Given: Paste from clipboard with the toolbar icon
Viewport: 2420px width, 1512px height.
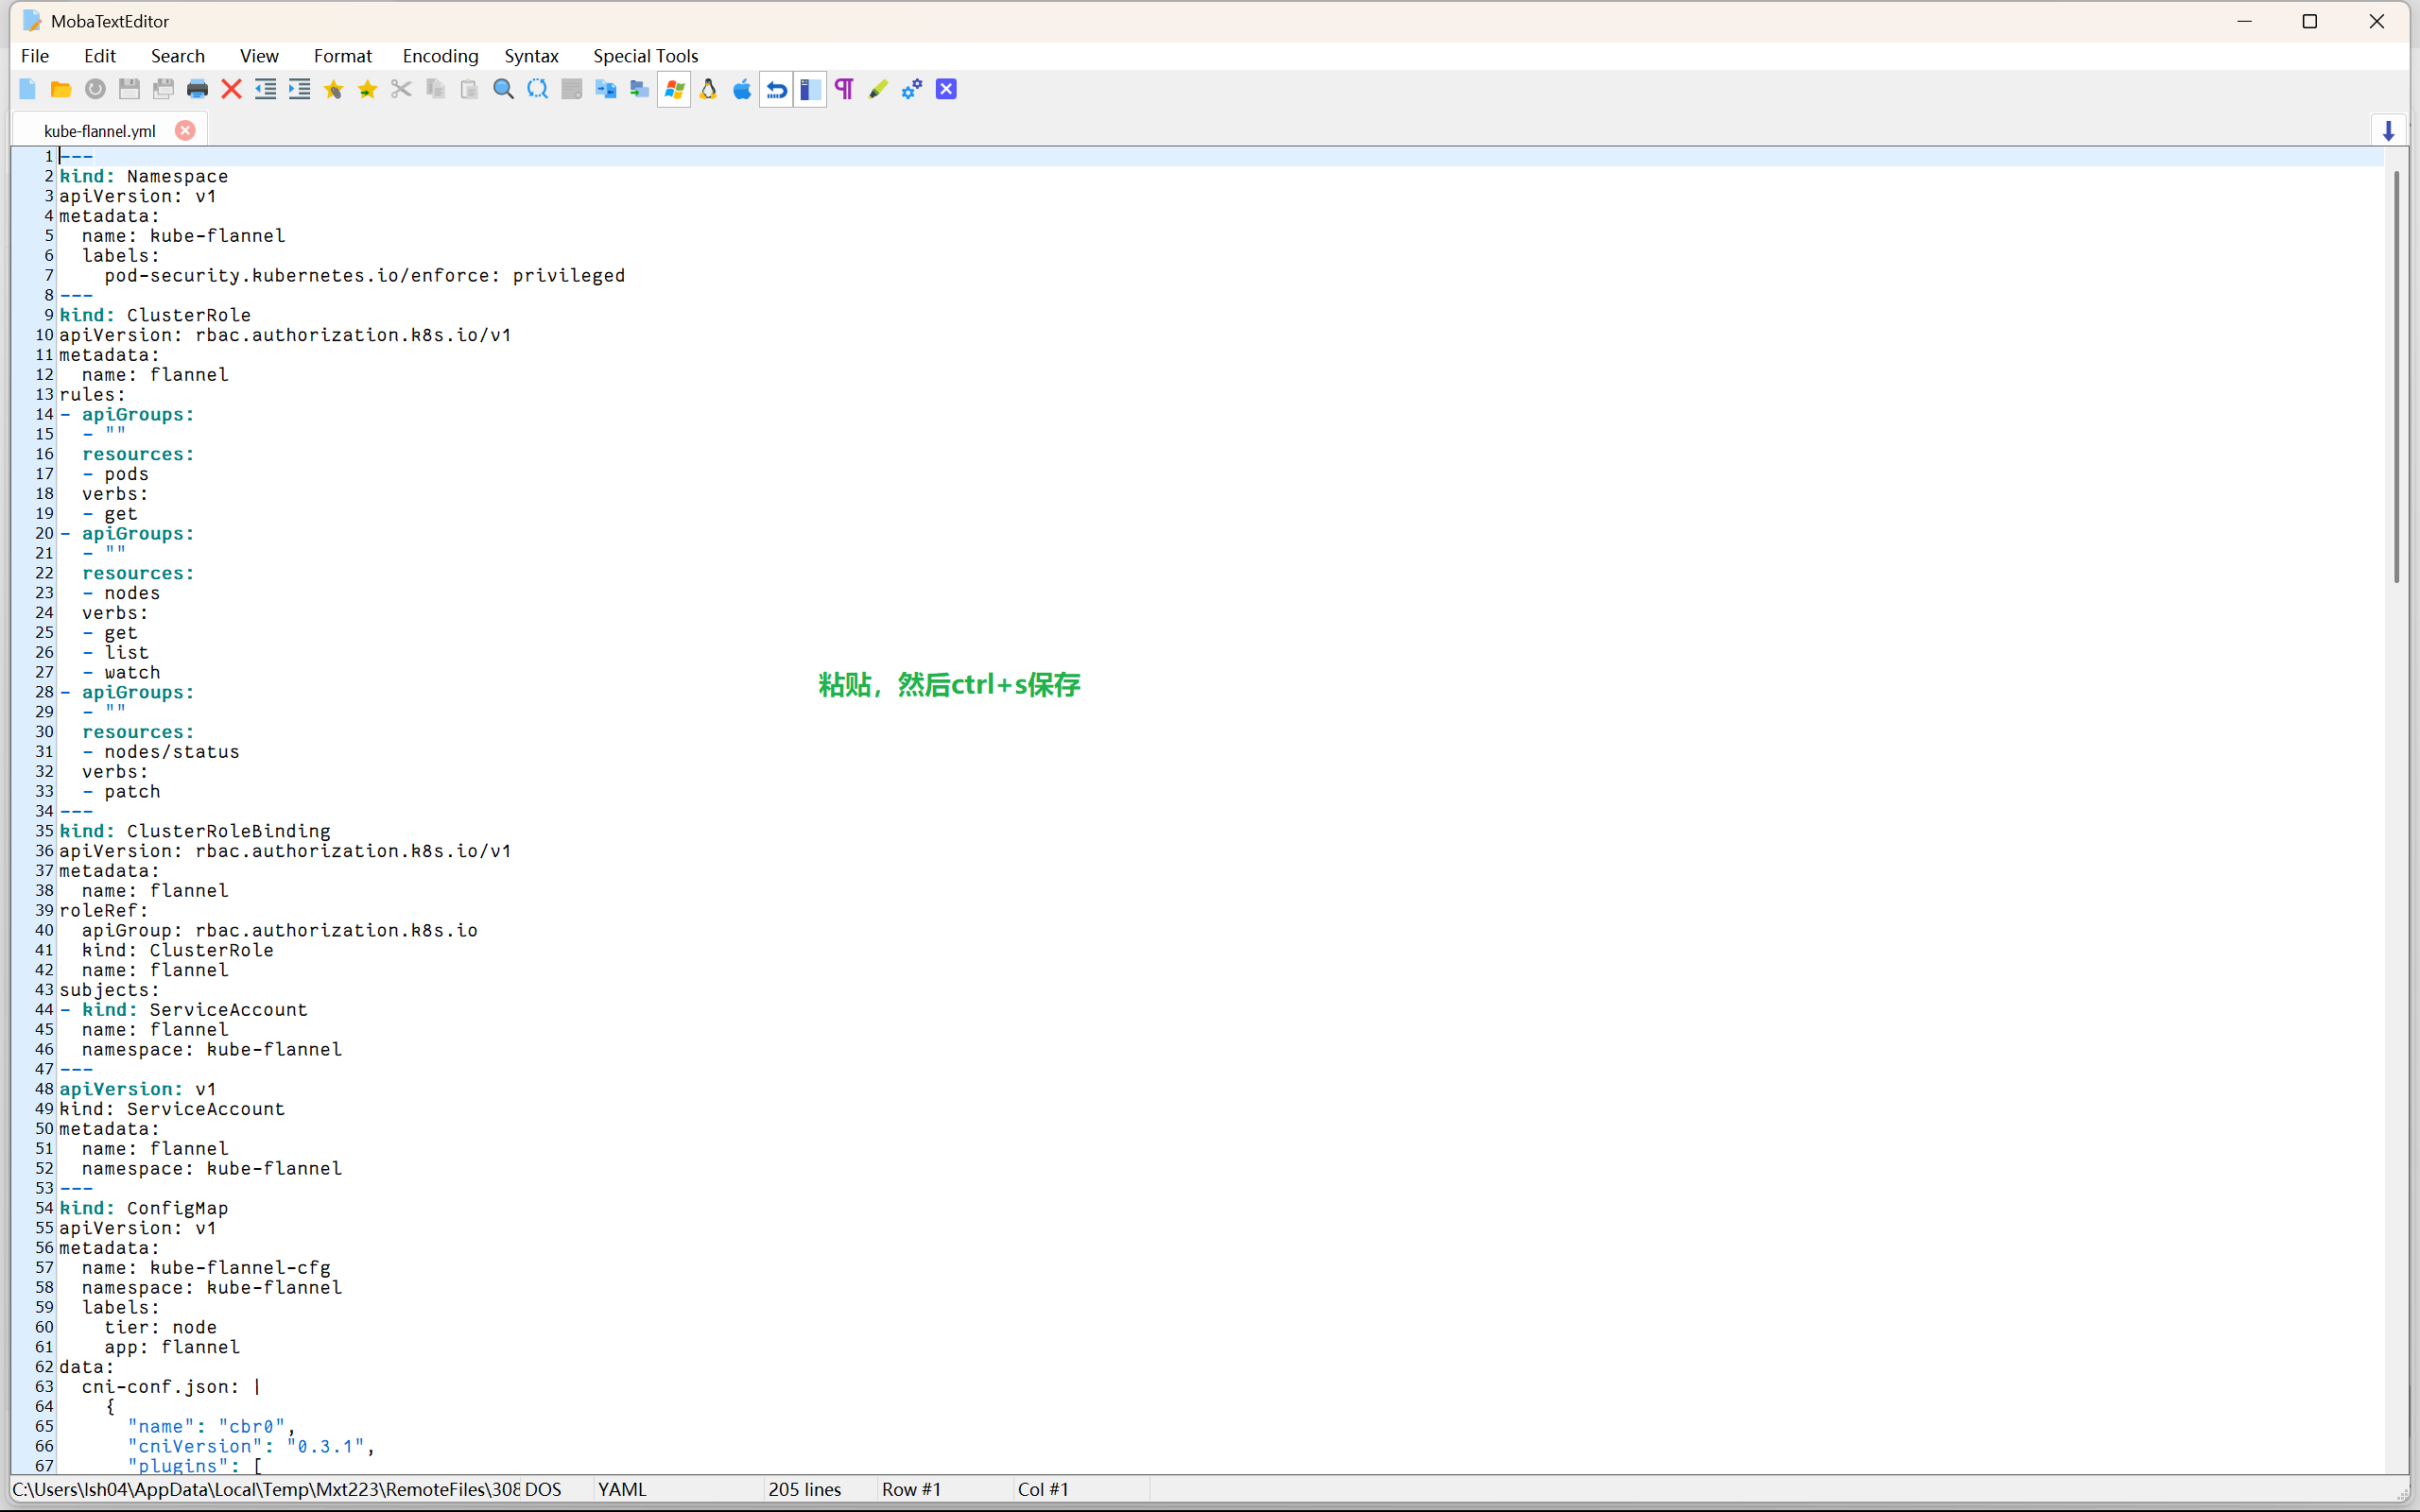Looking at the screenshot, I should pyautogui.click(x=469, y=89).
